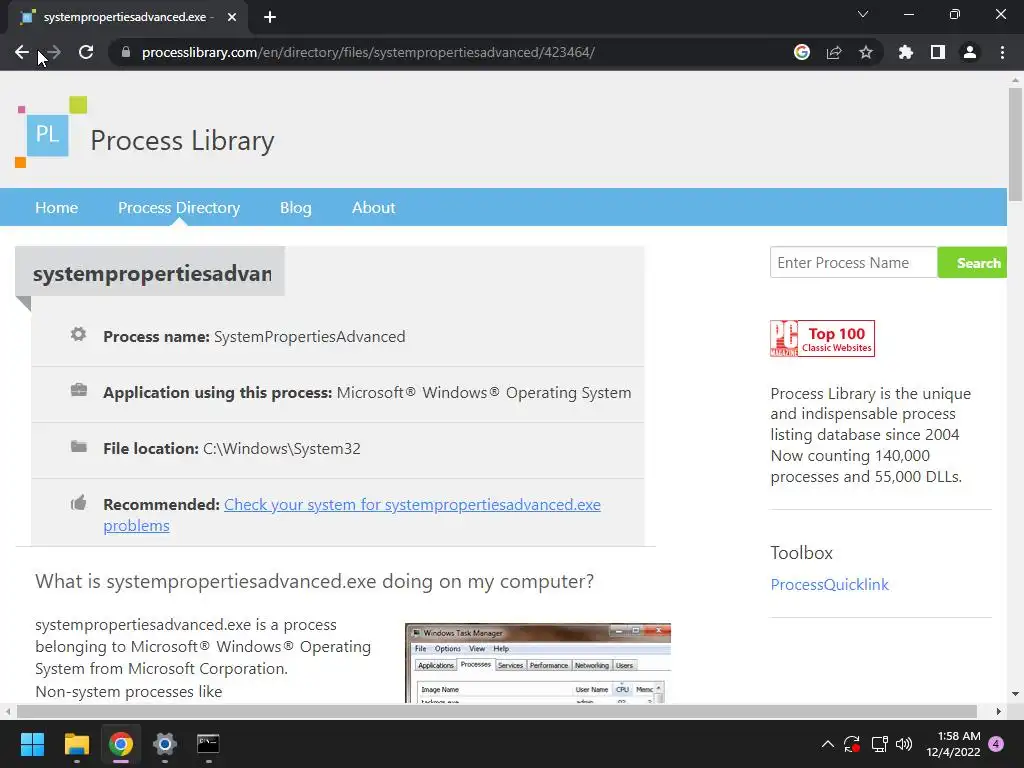Open the Extensions puzzle icon
The image size is (1024, 768).
(x=905, y=52)
